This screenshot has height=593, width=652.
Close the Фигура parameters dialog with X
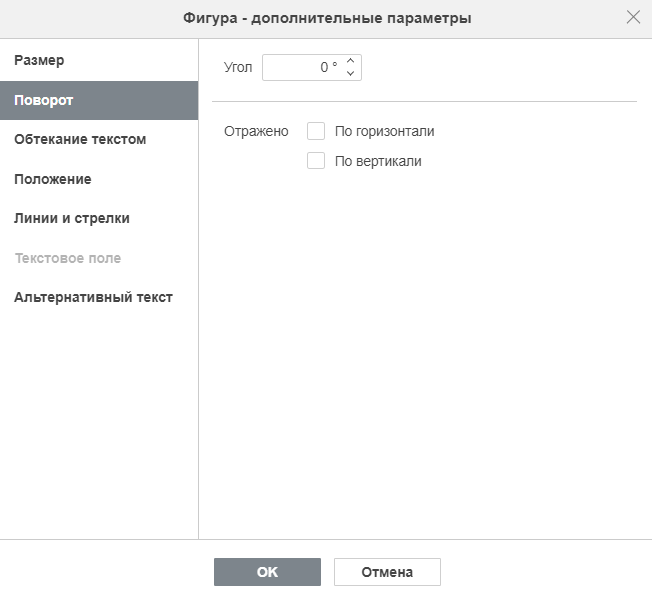(633, 17)
